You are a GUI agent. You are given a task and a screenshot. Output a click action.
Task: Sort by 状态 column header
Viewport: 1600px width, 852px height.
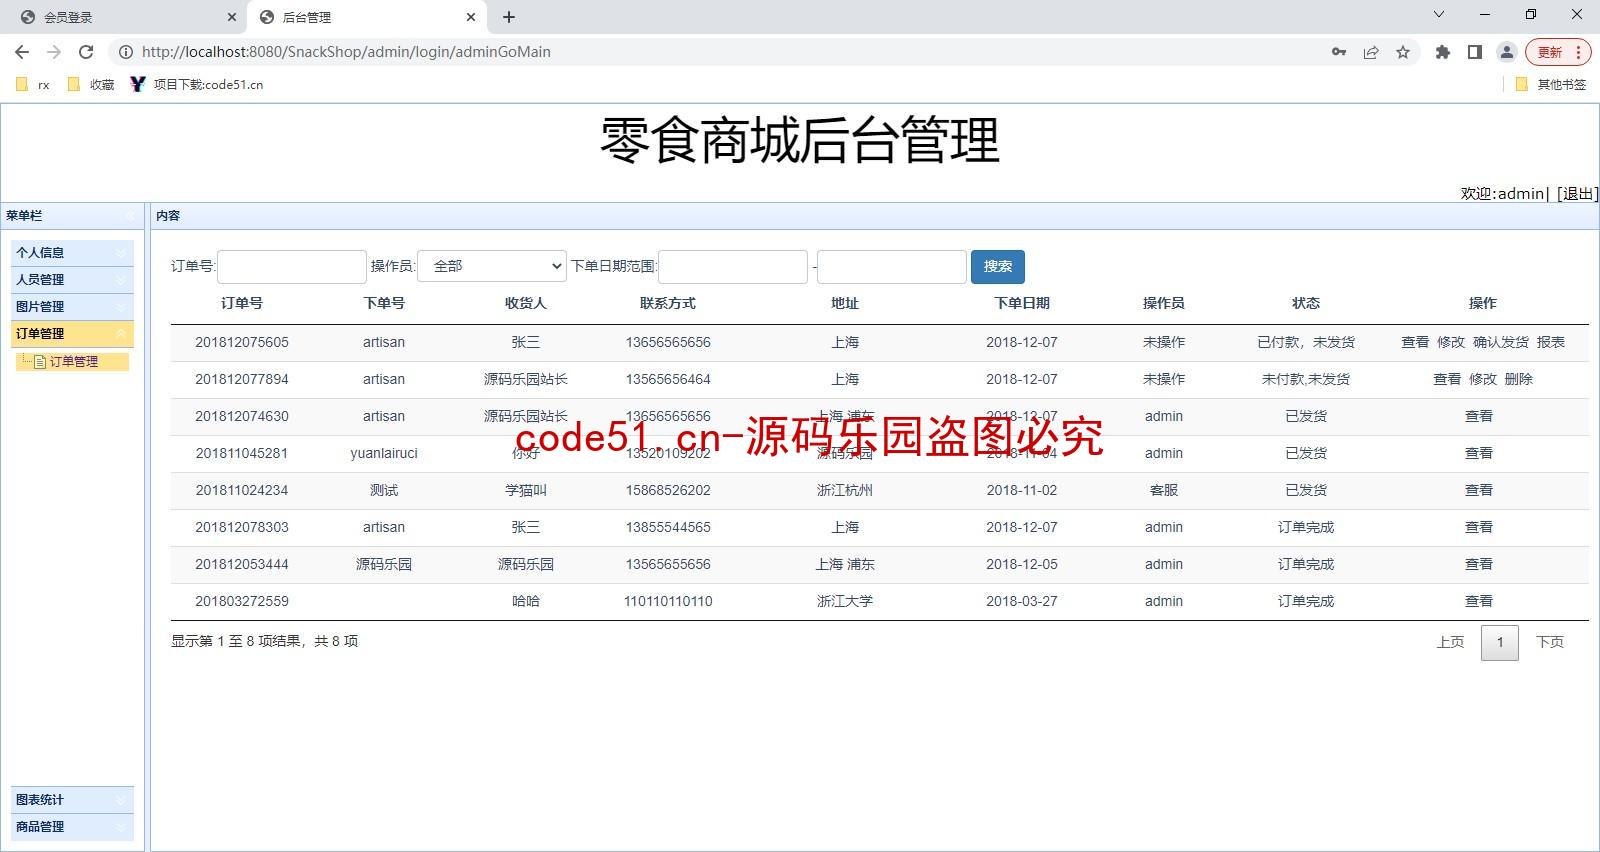[1306, 303]
